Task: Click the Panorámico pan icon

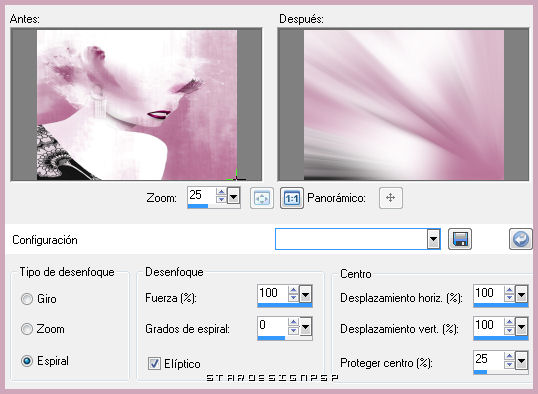Action: pyautogui.click(x=390, y=198)
